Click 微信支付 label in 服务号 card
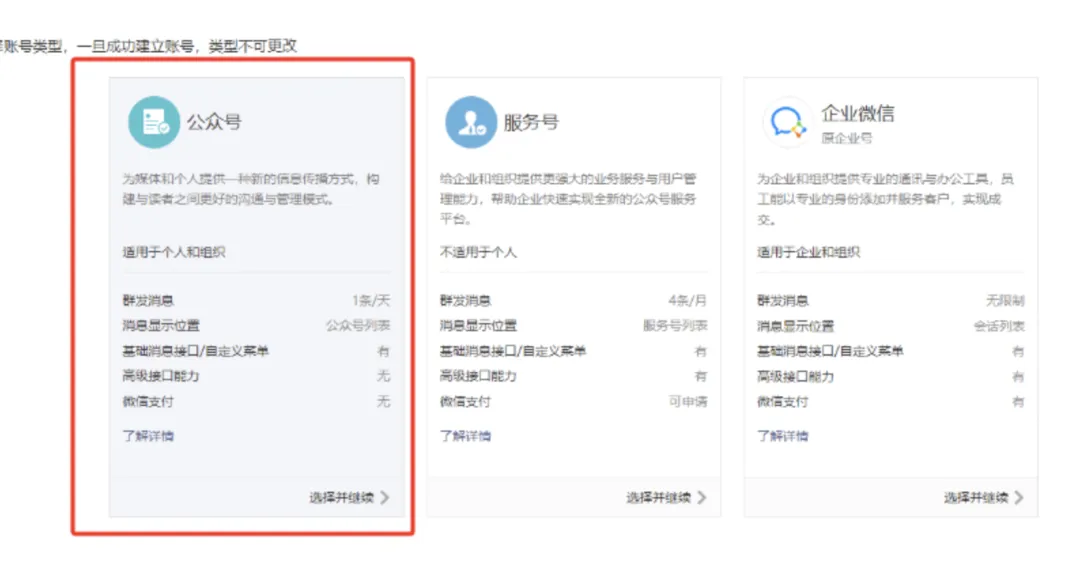Viewport: 1080px width, 574px height. [466, 401]
